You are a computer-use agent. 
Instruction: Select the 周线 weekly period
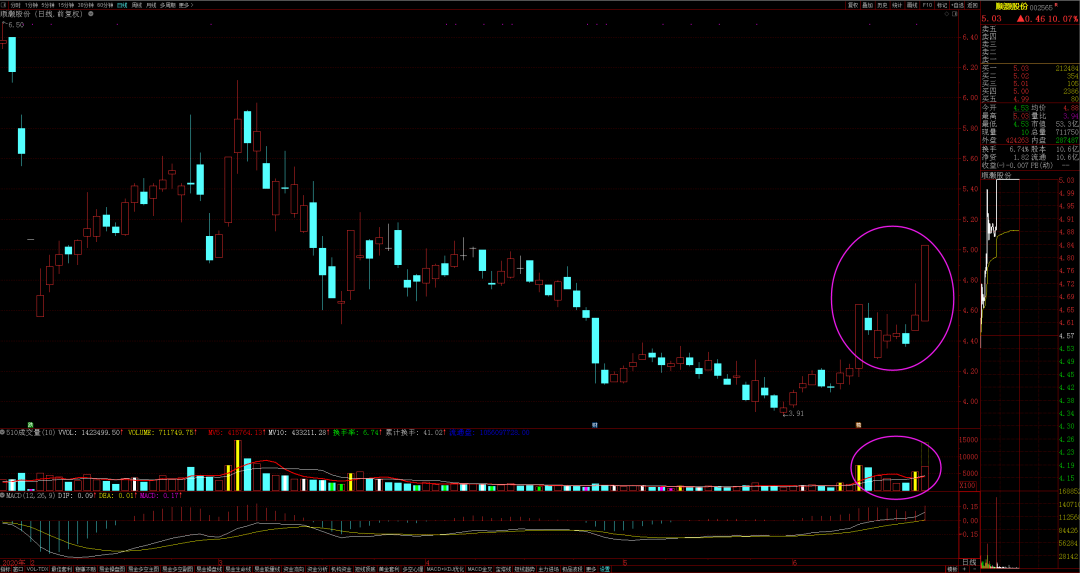point(136,5)
